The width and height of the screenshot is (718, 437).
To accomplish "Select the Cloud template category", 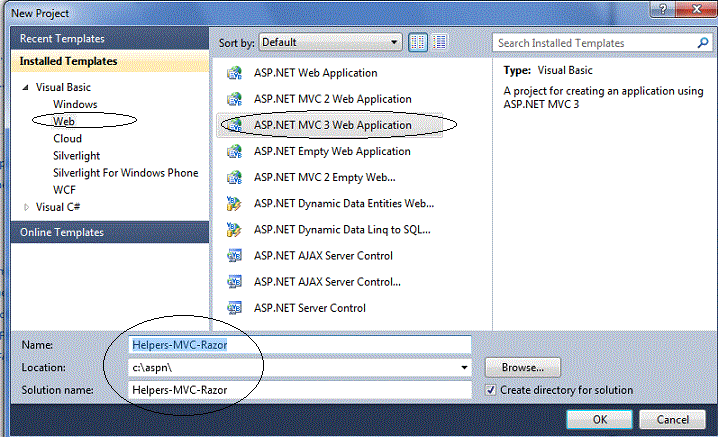I will point(67,139).
